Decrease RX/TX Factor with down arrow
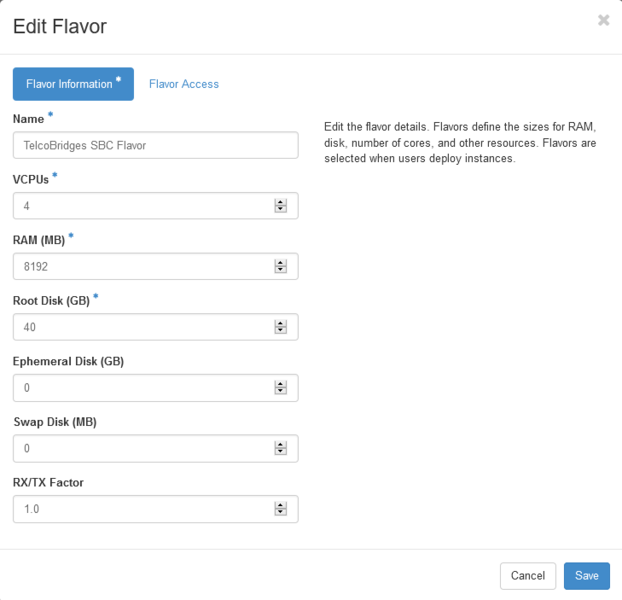Image resolution: width=622 pixels, height=600 pixels. point(280,512)
